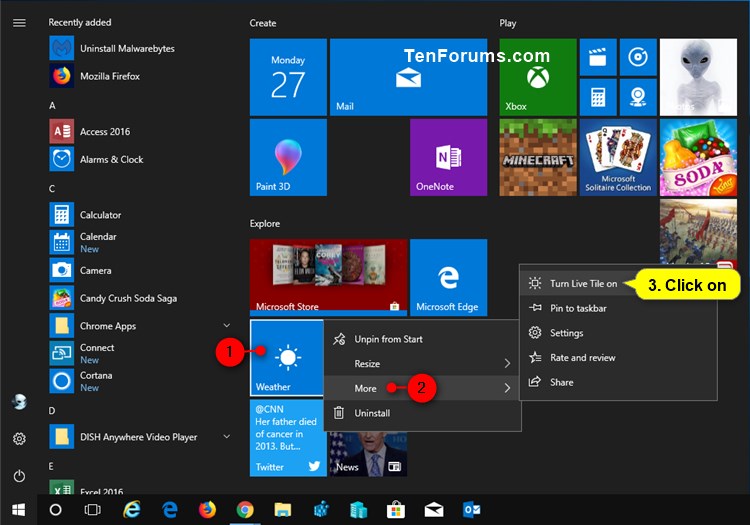Open the Microsoft Edge tile
The height and width of the screenshot is (525, 750).
448,277
